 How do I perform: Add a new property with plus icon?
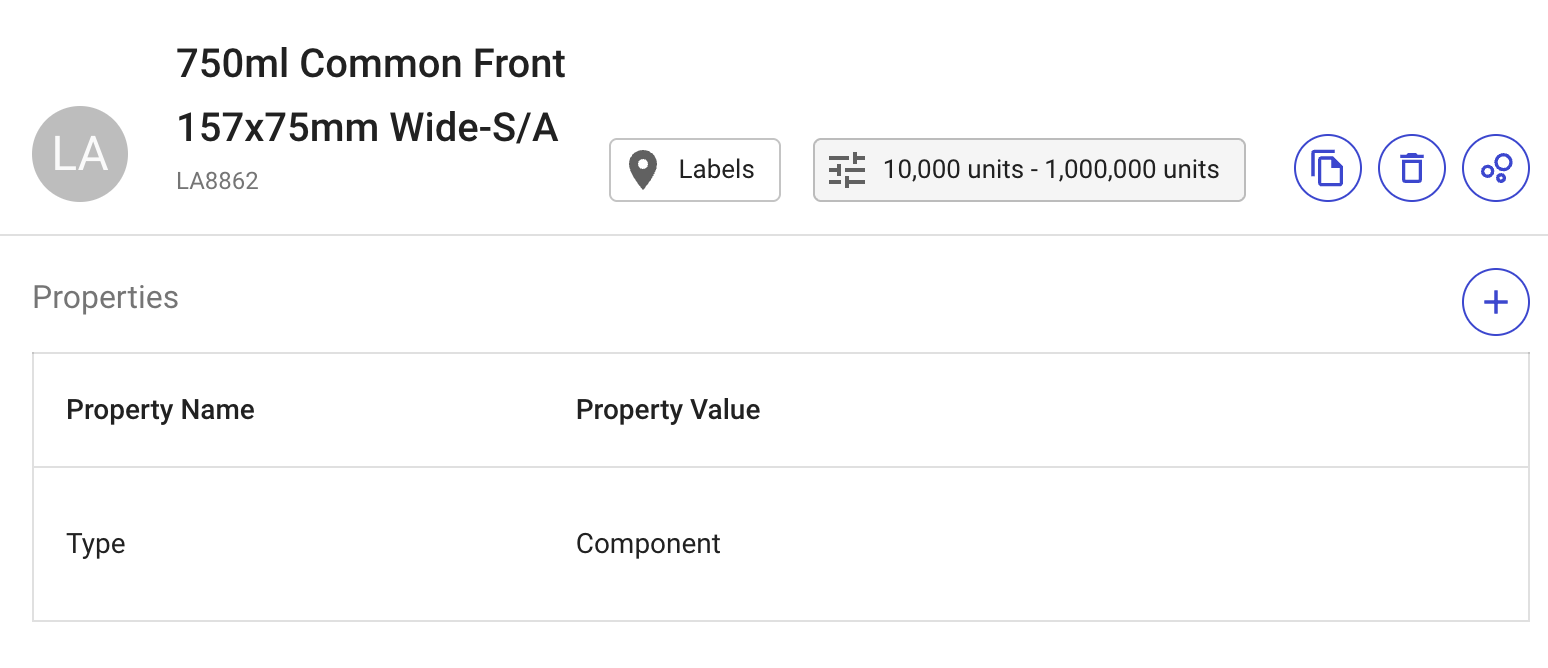pos(1495,302)
